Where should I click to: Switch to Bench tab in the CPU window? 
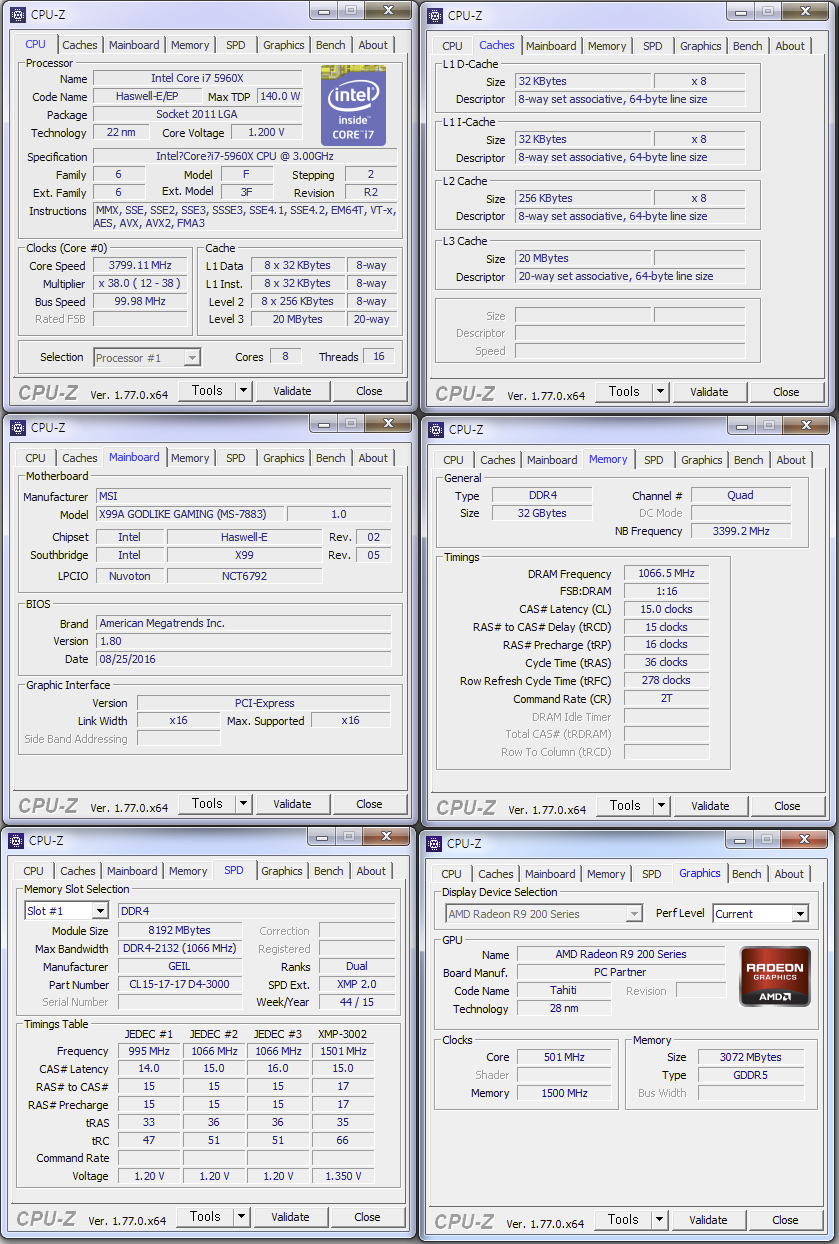[x=330, y=45]
